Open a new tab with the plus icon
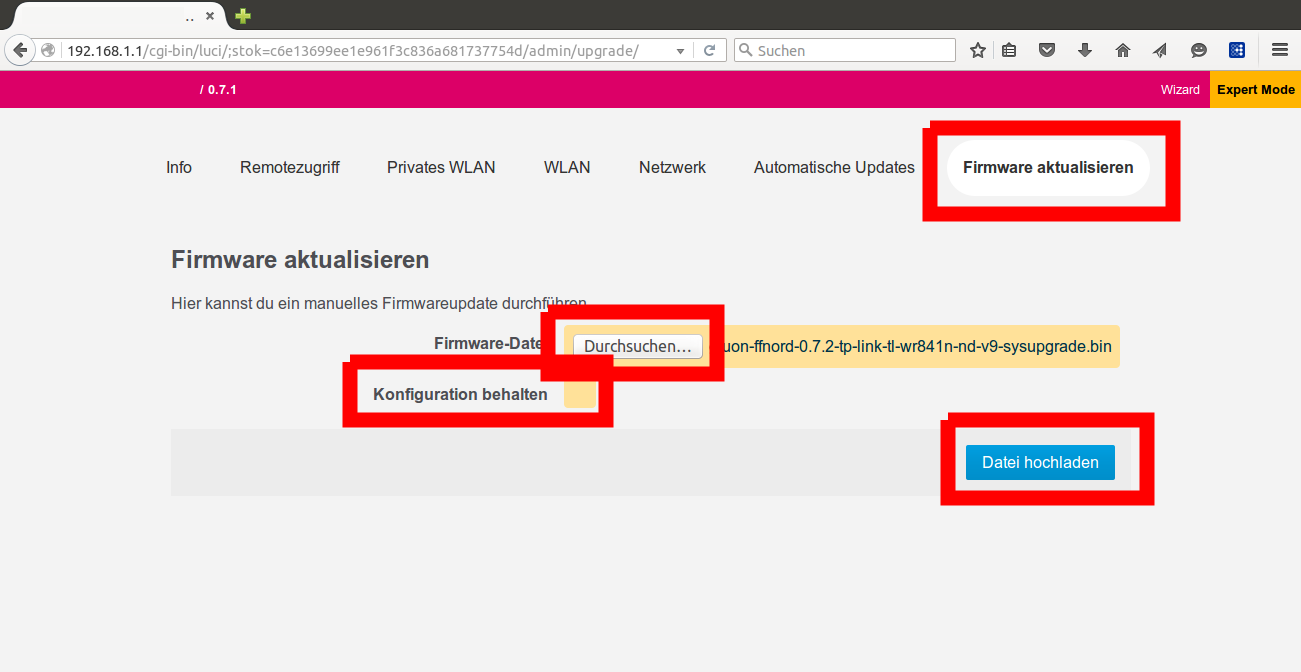Screen dimensions: 1301x672 point(243,16)
